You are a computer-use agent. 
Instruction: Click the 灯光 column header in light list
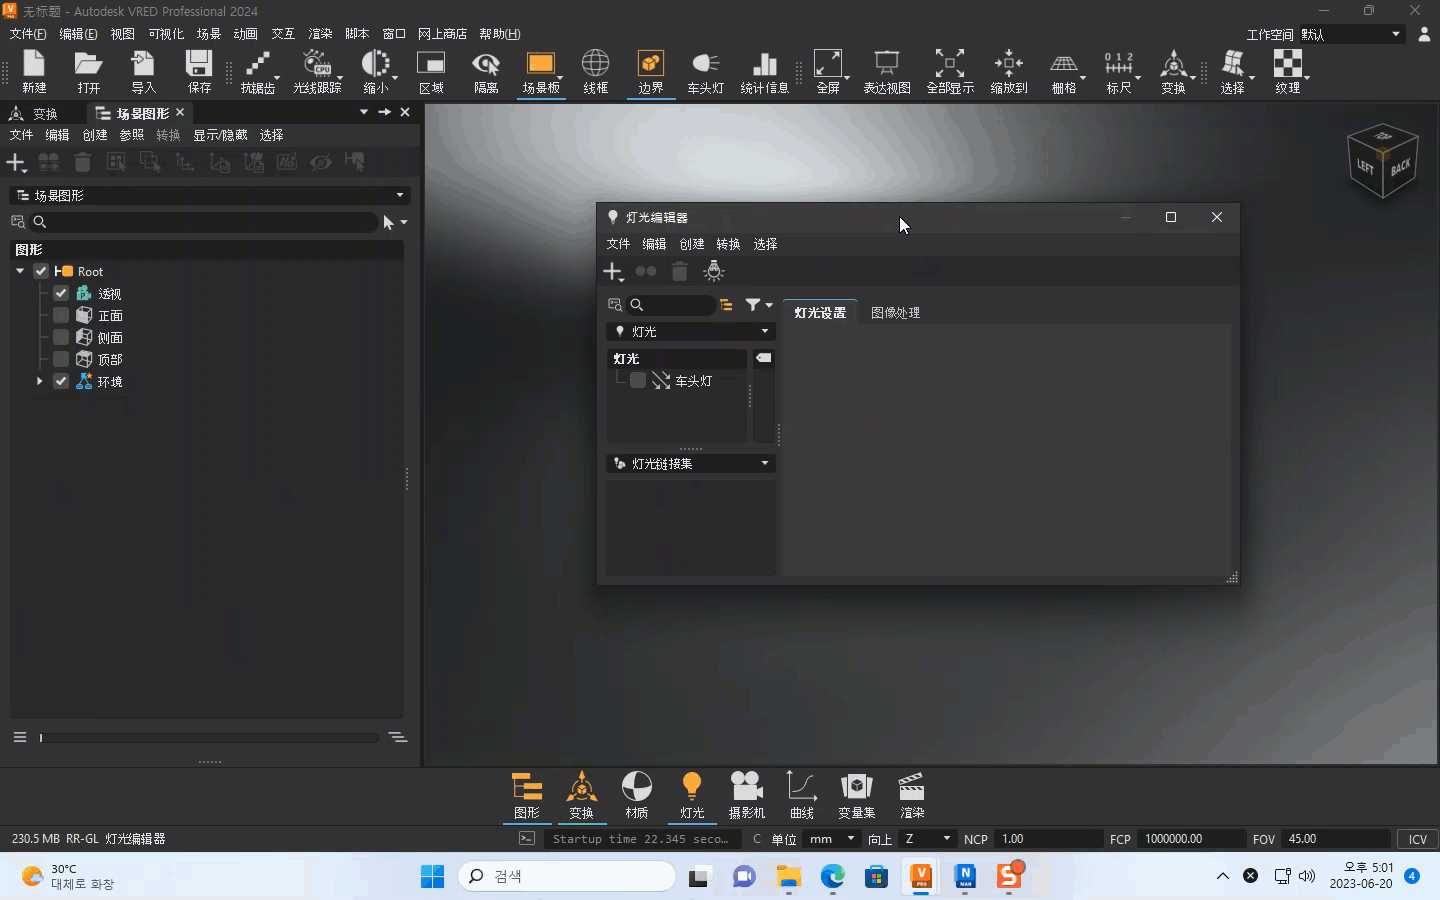click(x=676, y=358)
